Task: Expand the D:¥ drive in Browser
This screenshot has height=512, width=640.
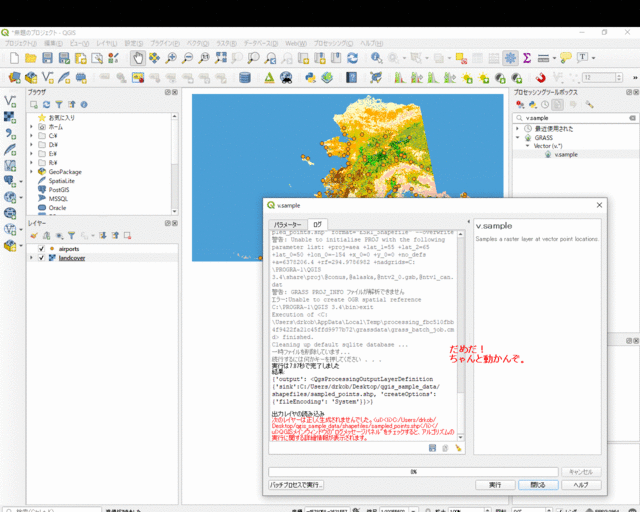Action: [x=31, y=145]
